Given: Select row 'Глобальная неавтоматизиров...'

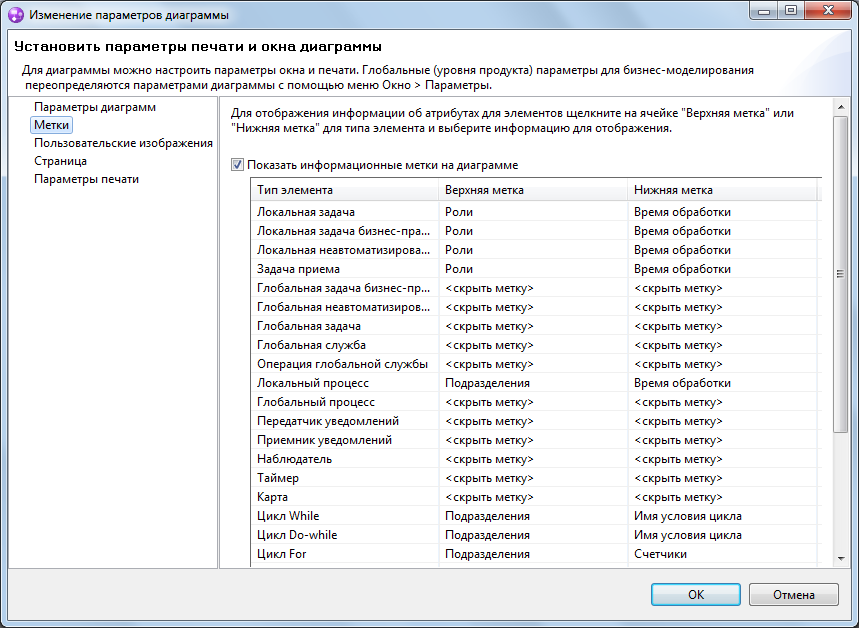Looking at the screenshot, I should (x=534, y=307).
